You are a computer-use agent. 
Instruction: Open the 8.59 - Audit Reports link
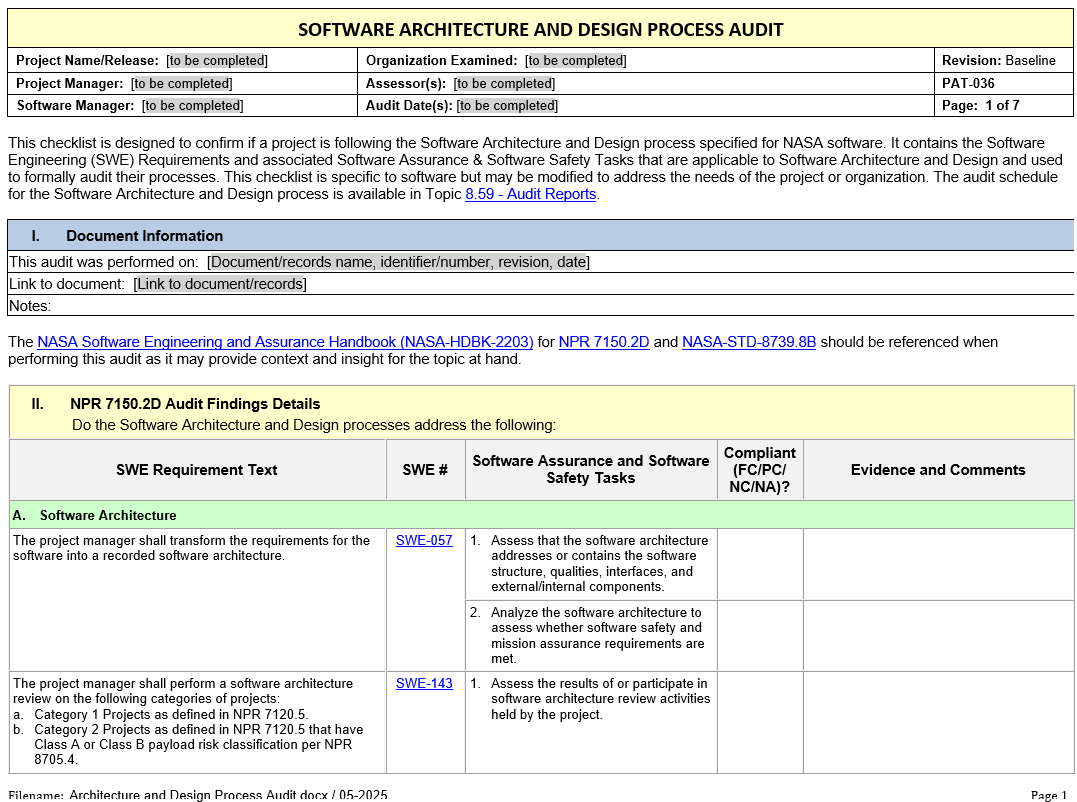point(530,194)
